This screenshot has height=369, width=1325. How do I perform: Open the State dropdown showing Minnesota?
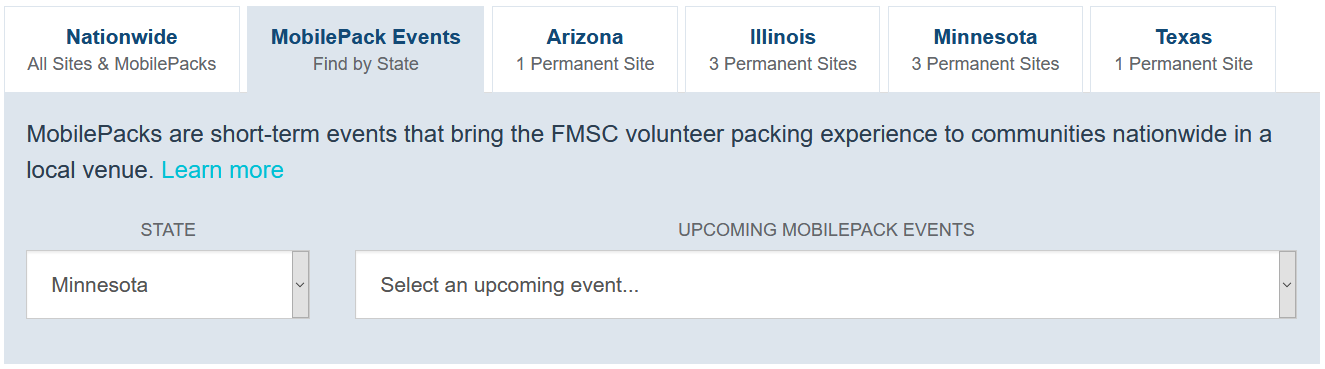pyautogui.click(x=168, y=285)
